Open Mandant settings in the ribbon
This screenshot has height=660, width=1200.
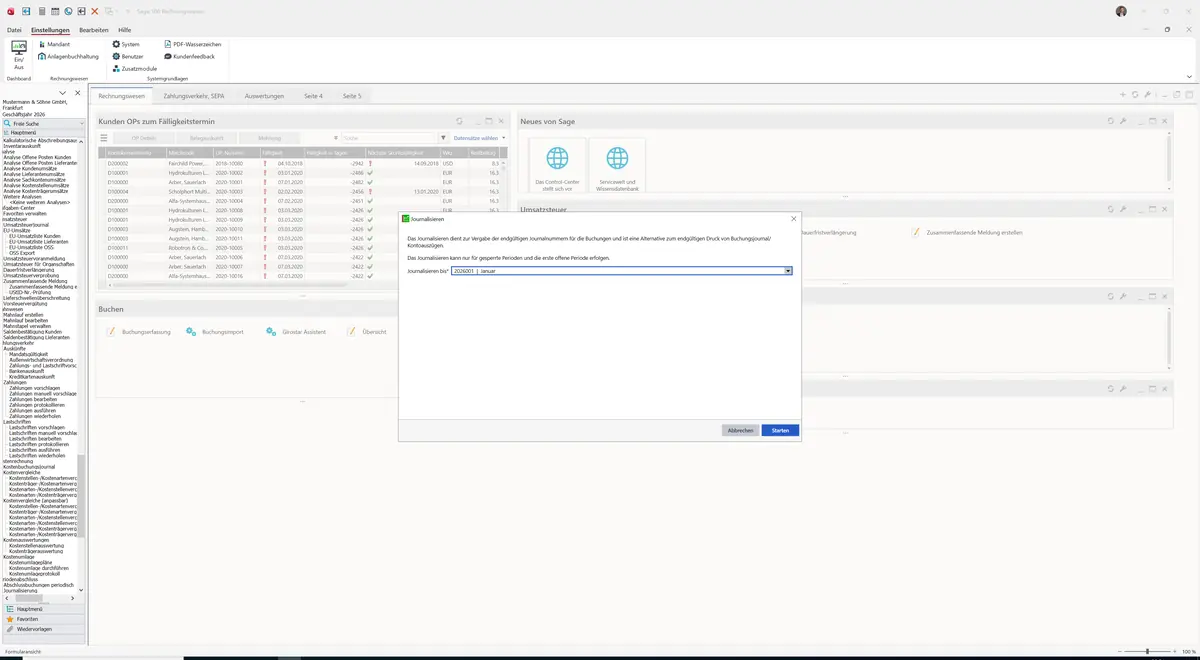[x=54, y=45]
